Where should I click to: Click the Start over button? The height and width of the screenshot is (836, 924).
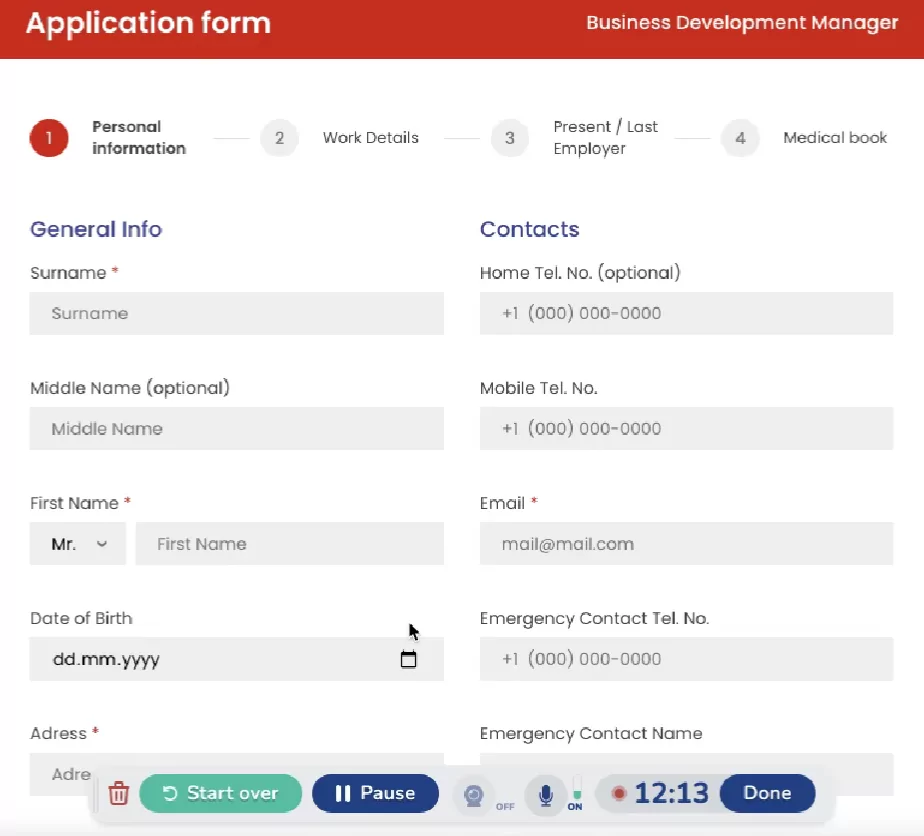coord(220,794)
